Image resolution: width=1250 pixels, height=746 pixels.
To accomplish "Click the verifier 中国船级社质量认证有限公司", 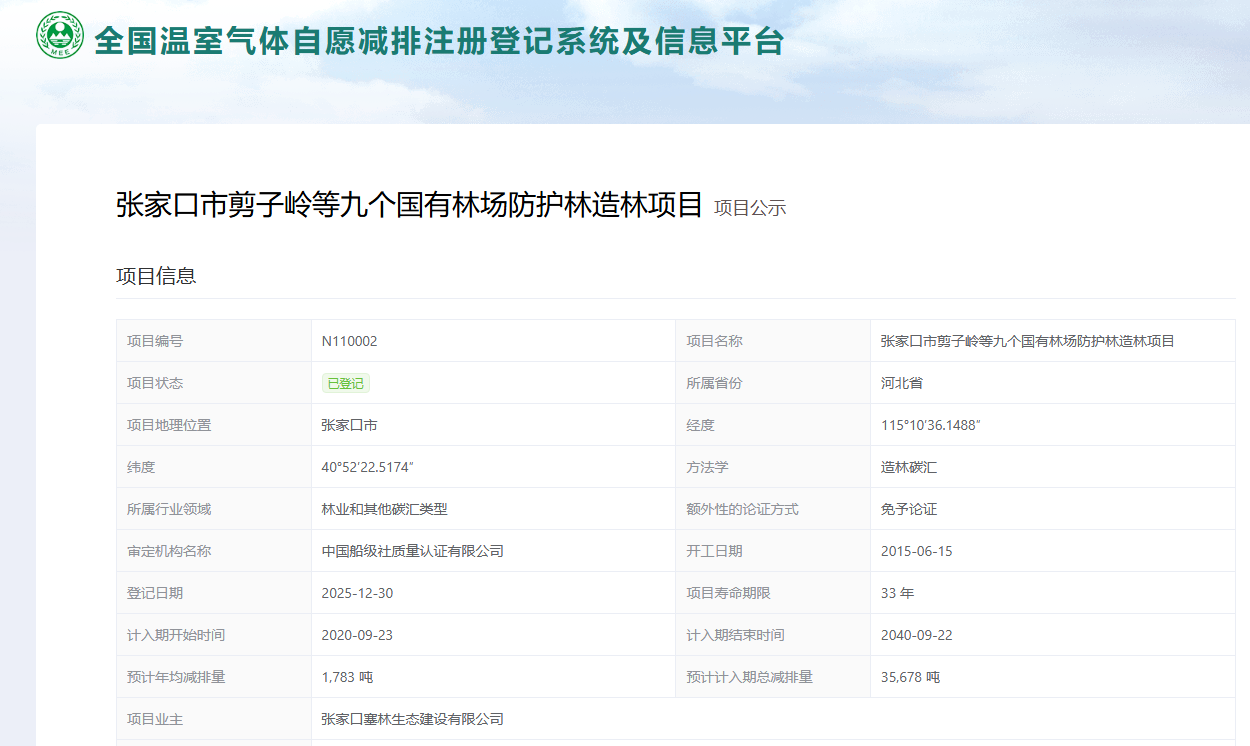I will point(412,551).
